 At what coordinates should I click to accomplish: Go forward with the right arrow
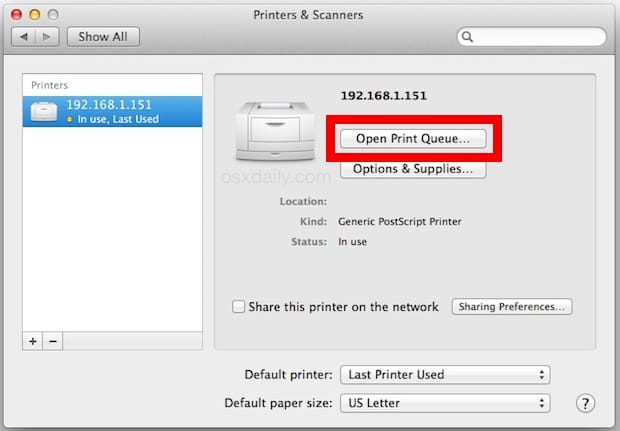(46, 37)
